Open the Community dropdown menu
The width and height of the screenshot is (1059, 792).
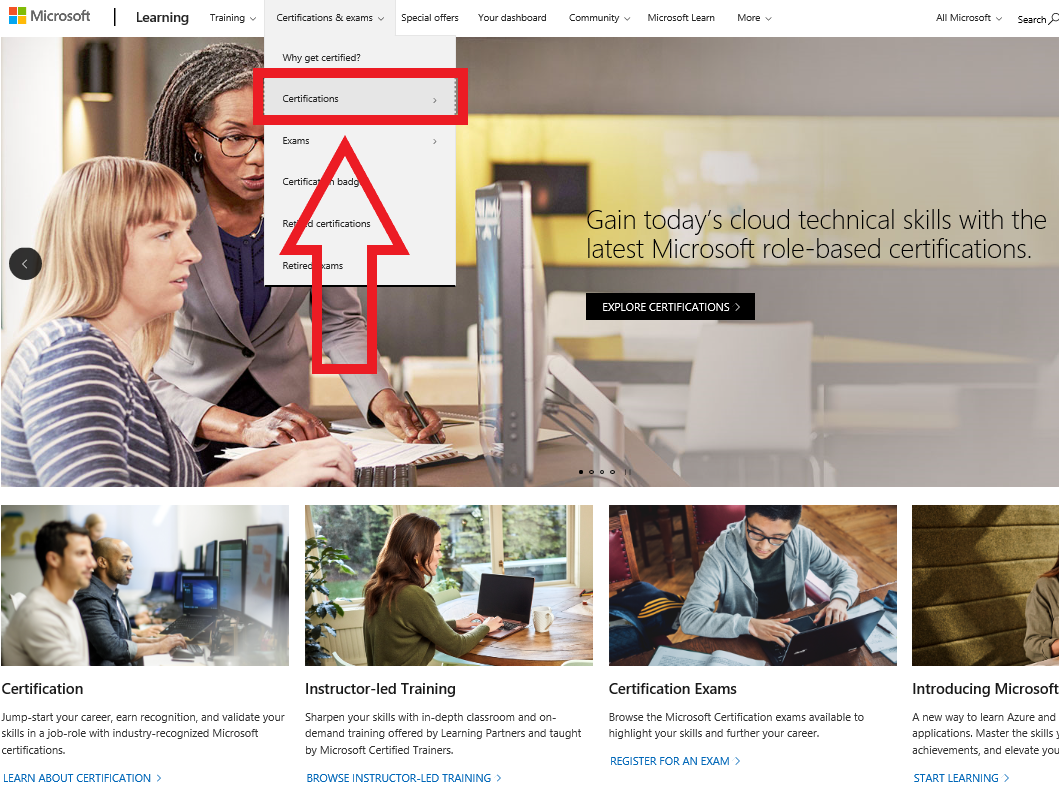pyautogui.click(x=599, y=18)
